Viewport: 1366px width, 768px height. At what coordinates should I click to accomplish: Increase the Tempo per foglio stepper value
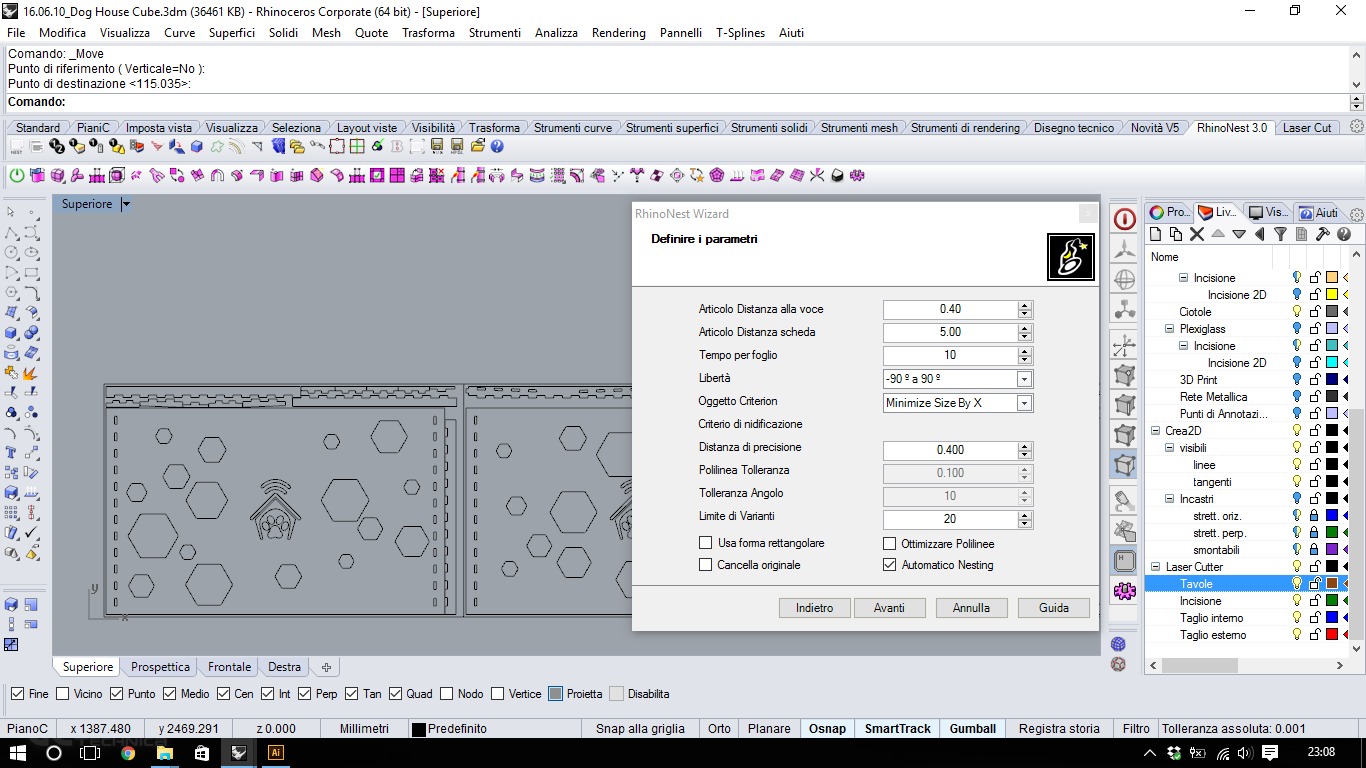pos(1024,351)
